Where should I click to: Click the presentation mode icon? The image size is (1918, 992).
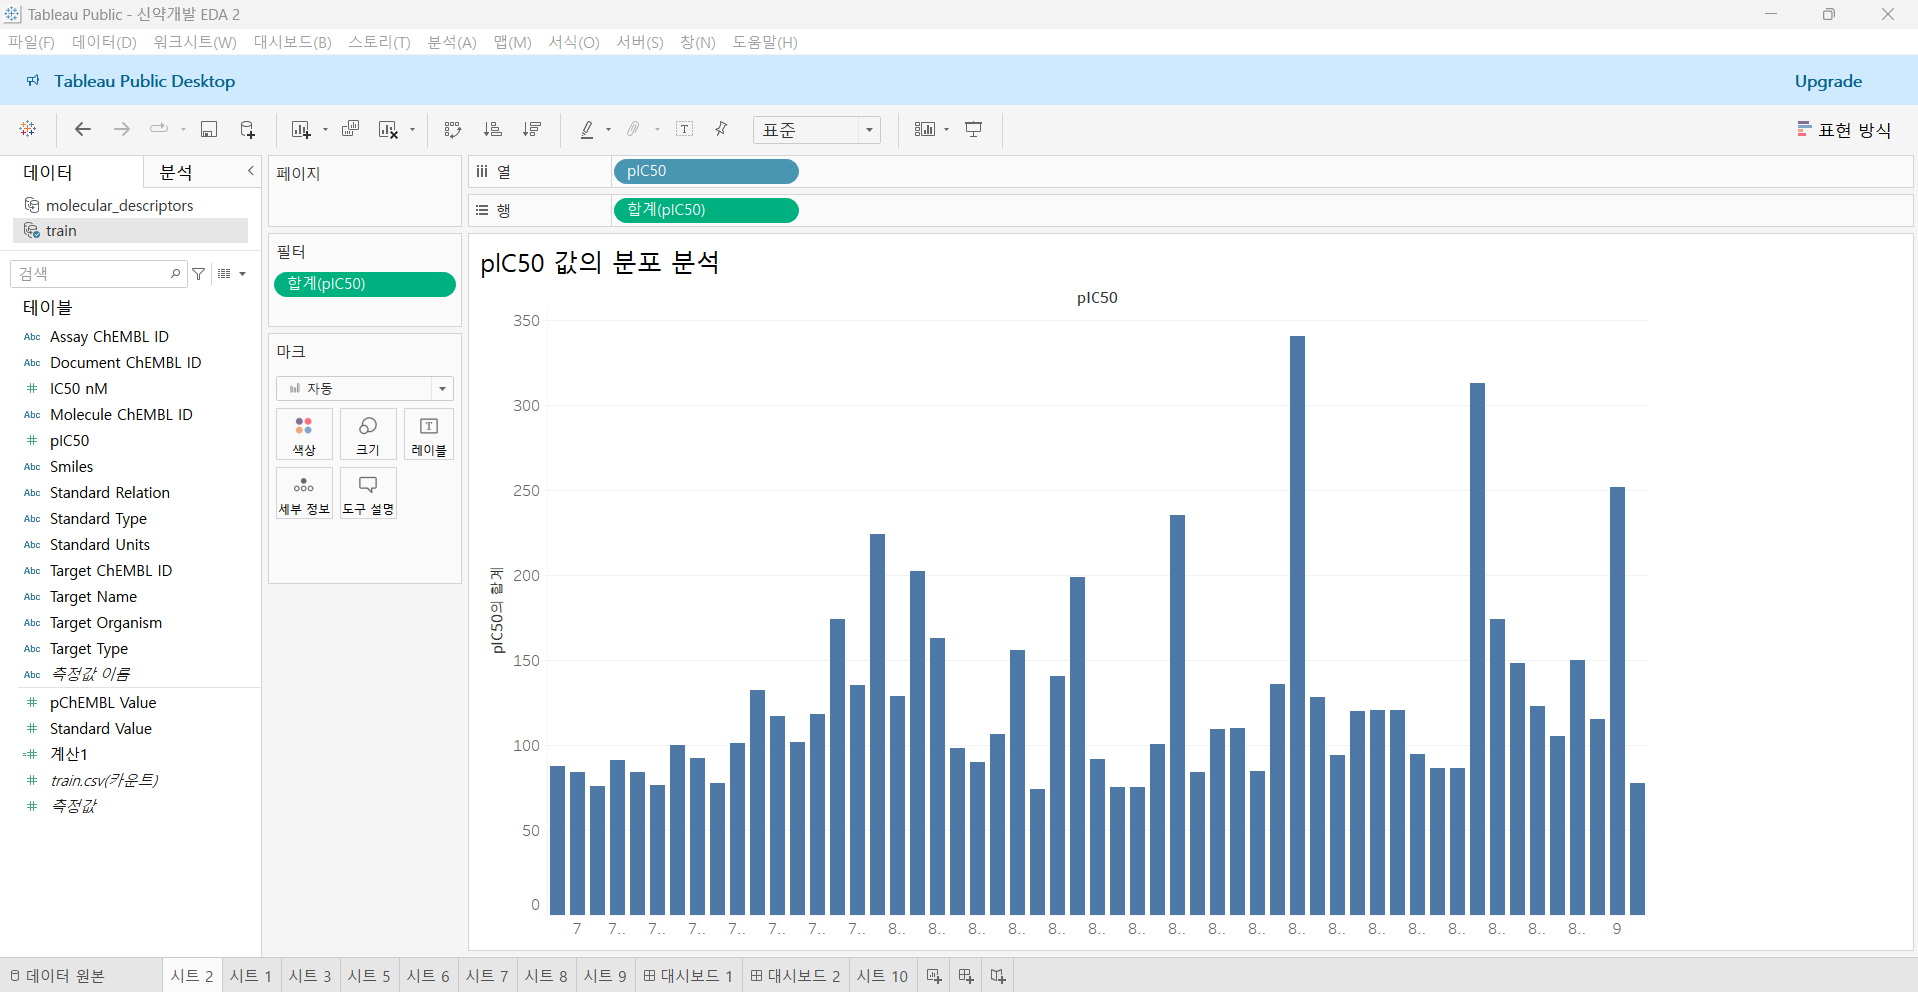(973, 129)
